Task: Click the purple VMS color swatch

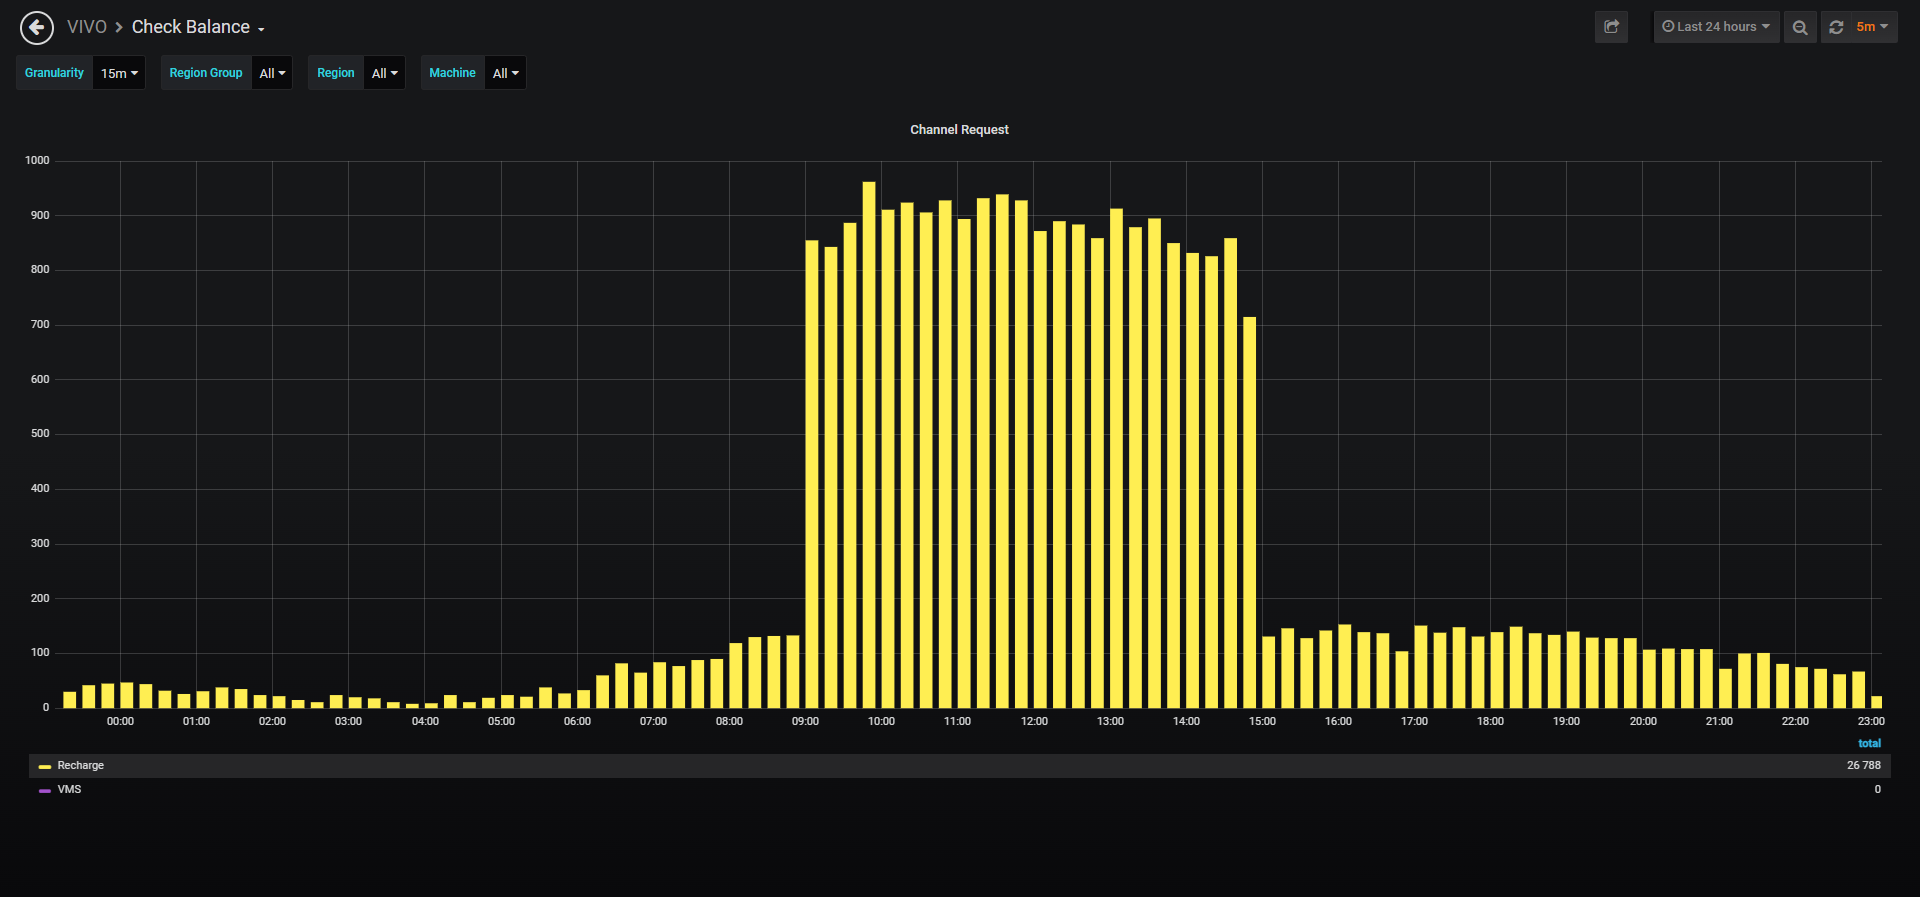Action: tap(44, 791)
